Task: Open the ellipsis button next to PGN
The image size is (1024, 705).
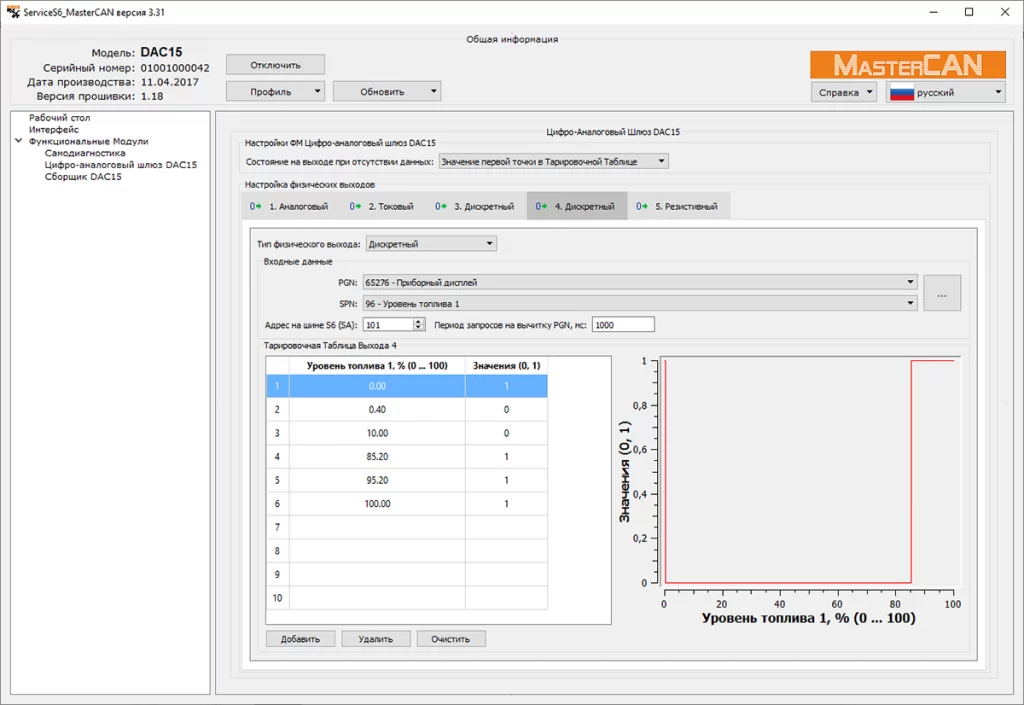Action: 941,293
